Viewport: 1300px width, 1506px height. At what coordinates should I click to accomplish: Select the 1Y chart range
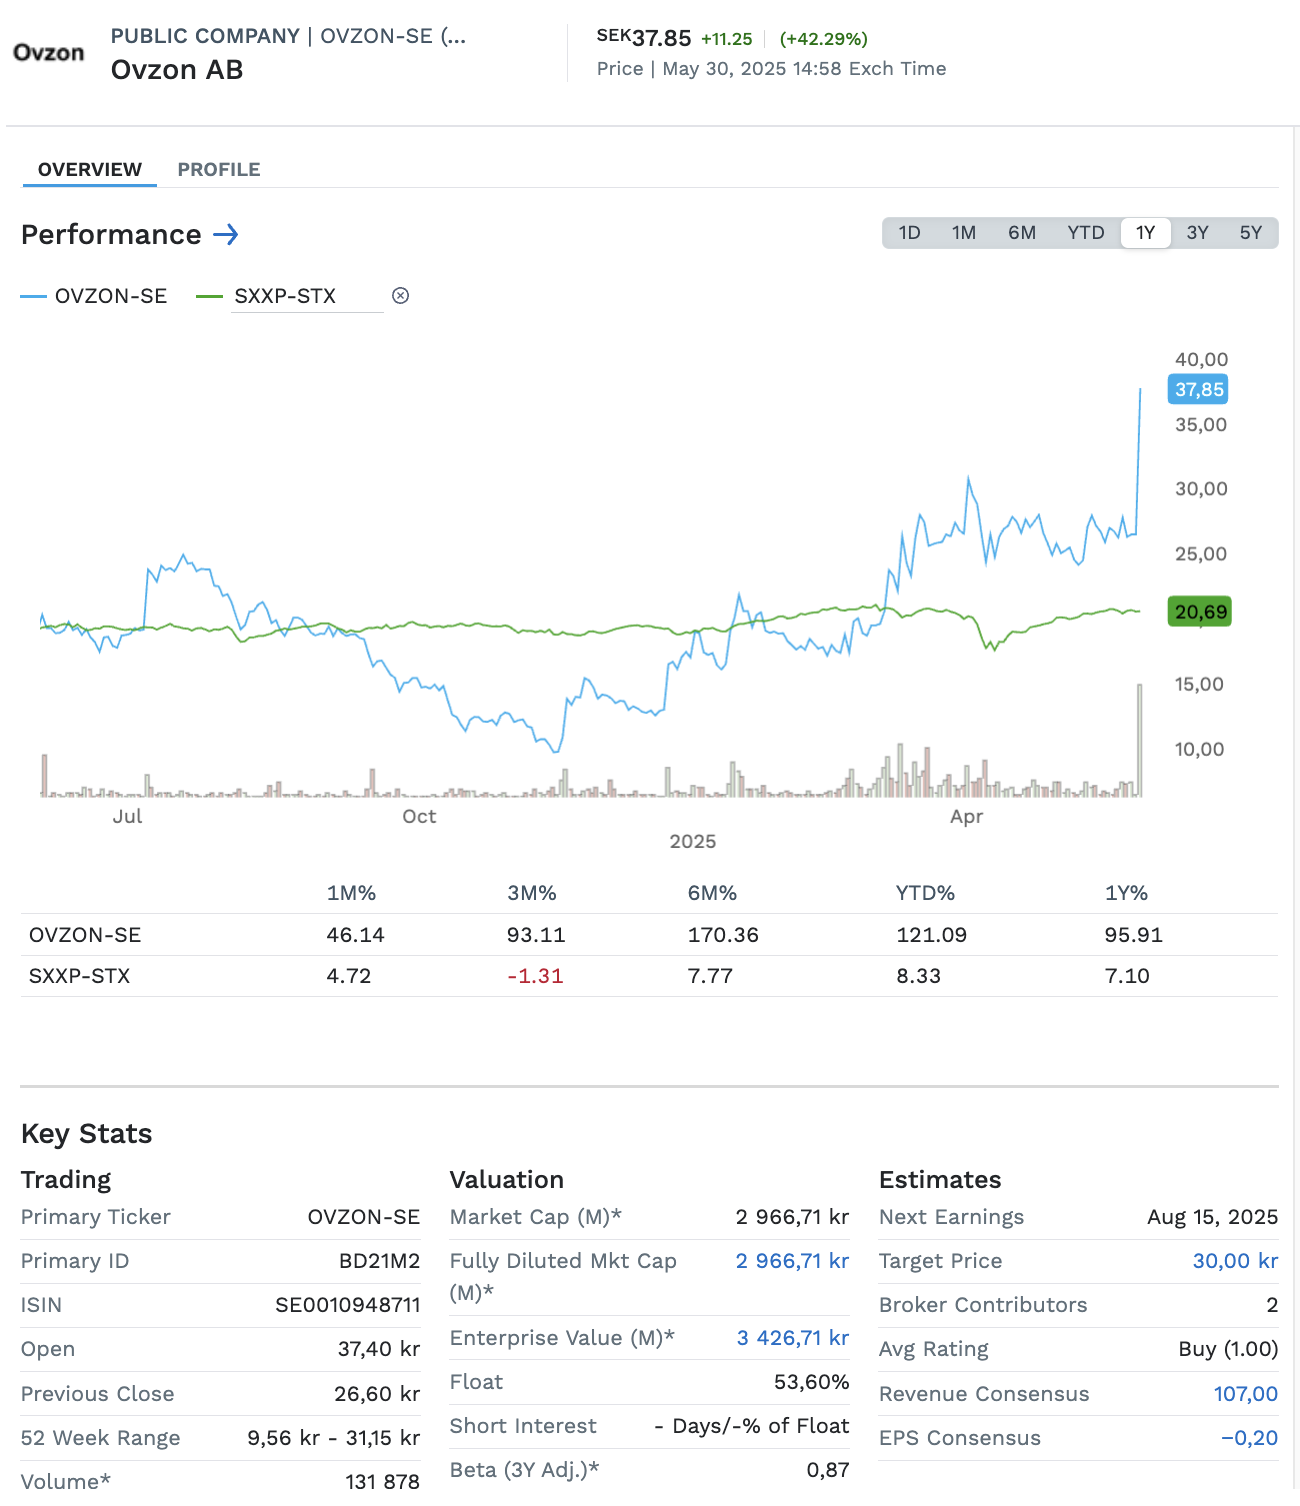click(1146, 233)
